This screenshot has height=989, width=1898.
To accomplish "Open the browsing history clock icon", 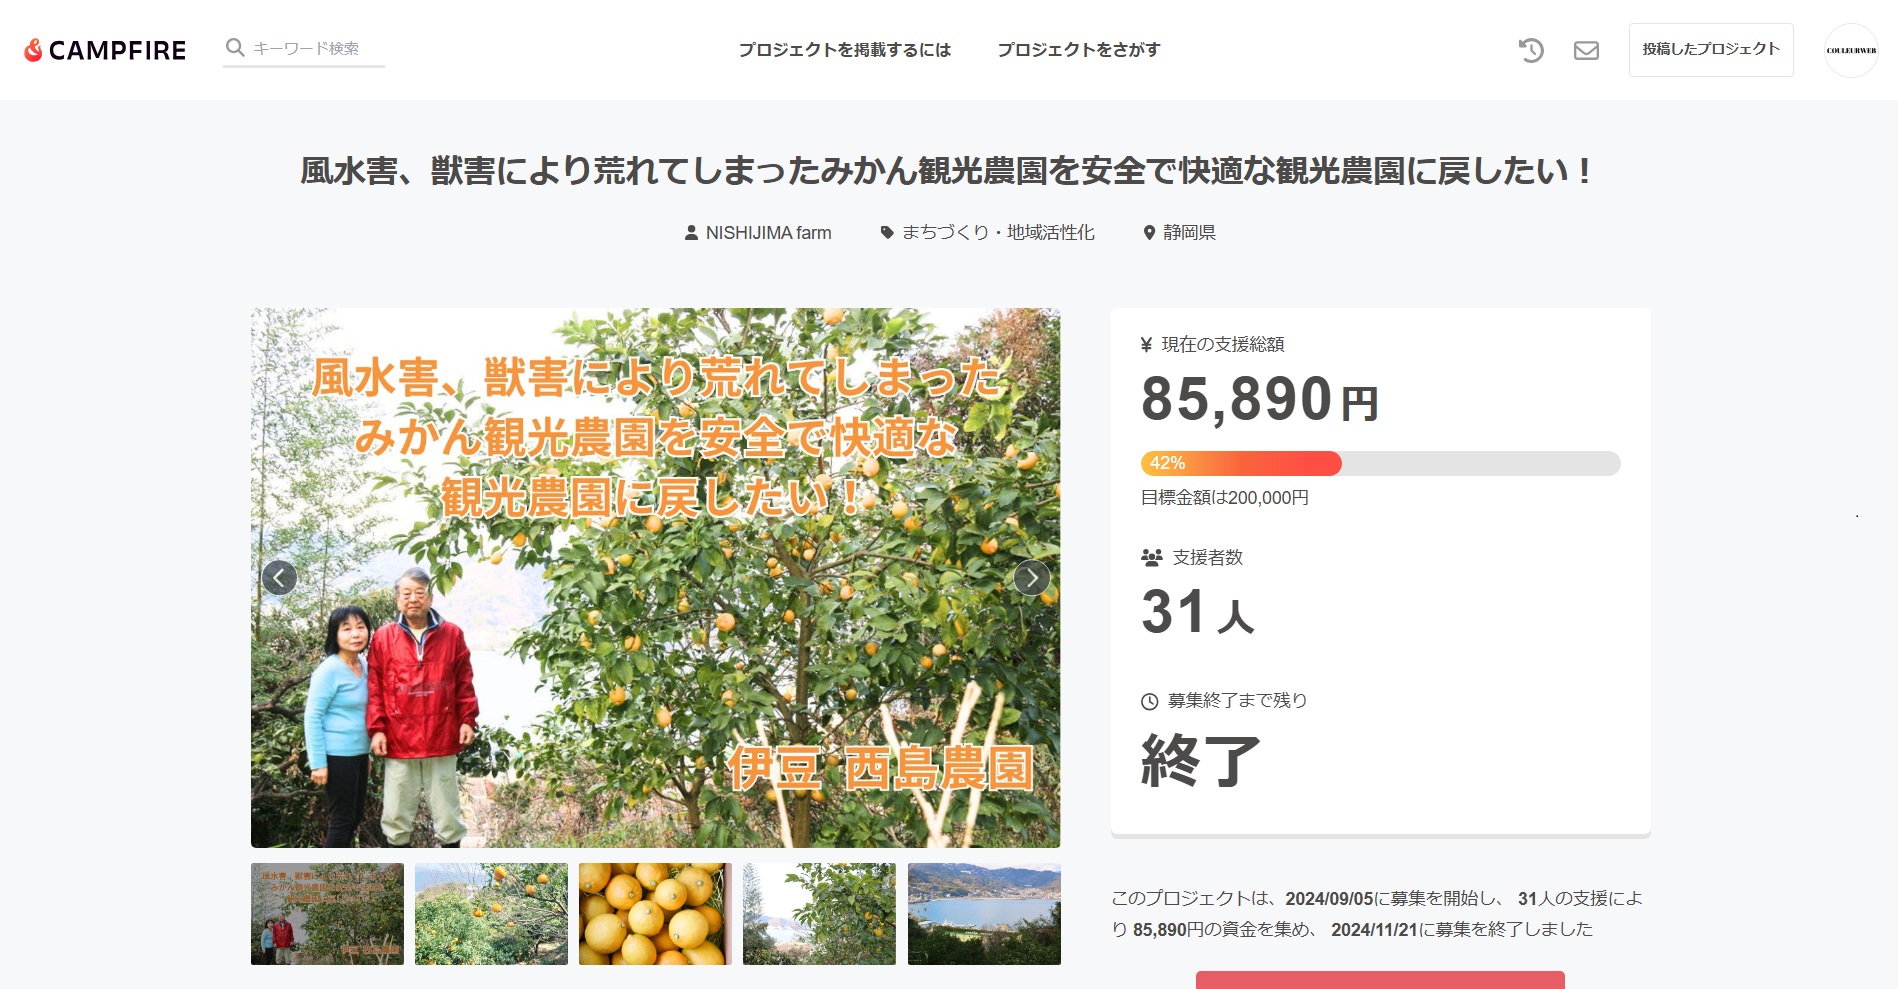I will click(x=1531, y=50).
